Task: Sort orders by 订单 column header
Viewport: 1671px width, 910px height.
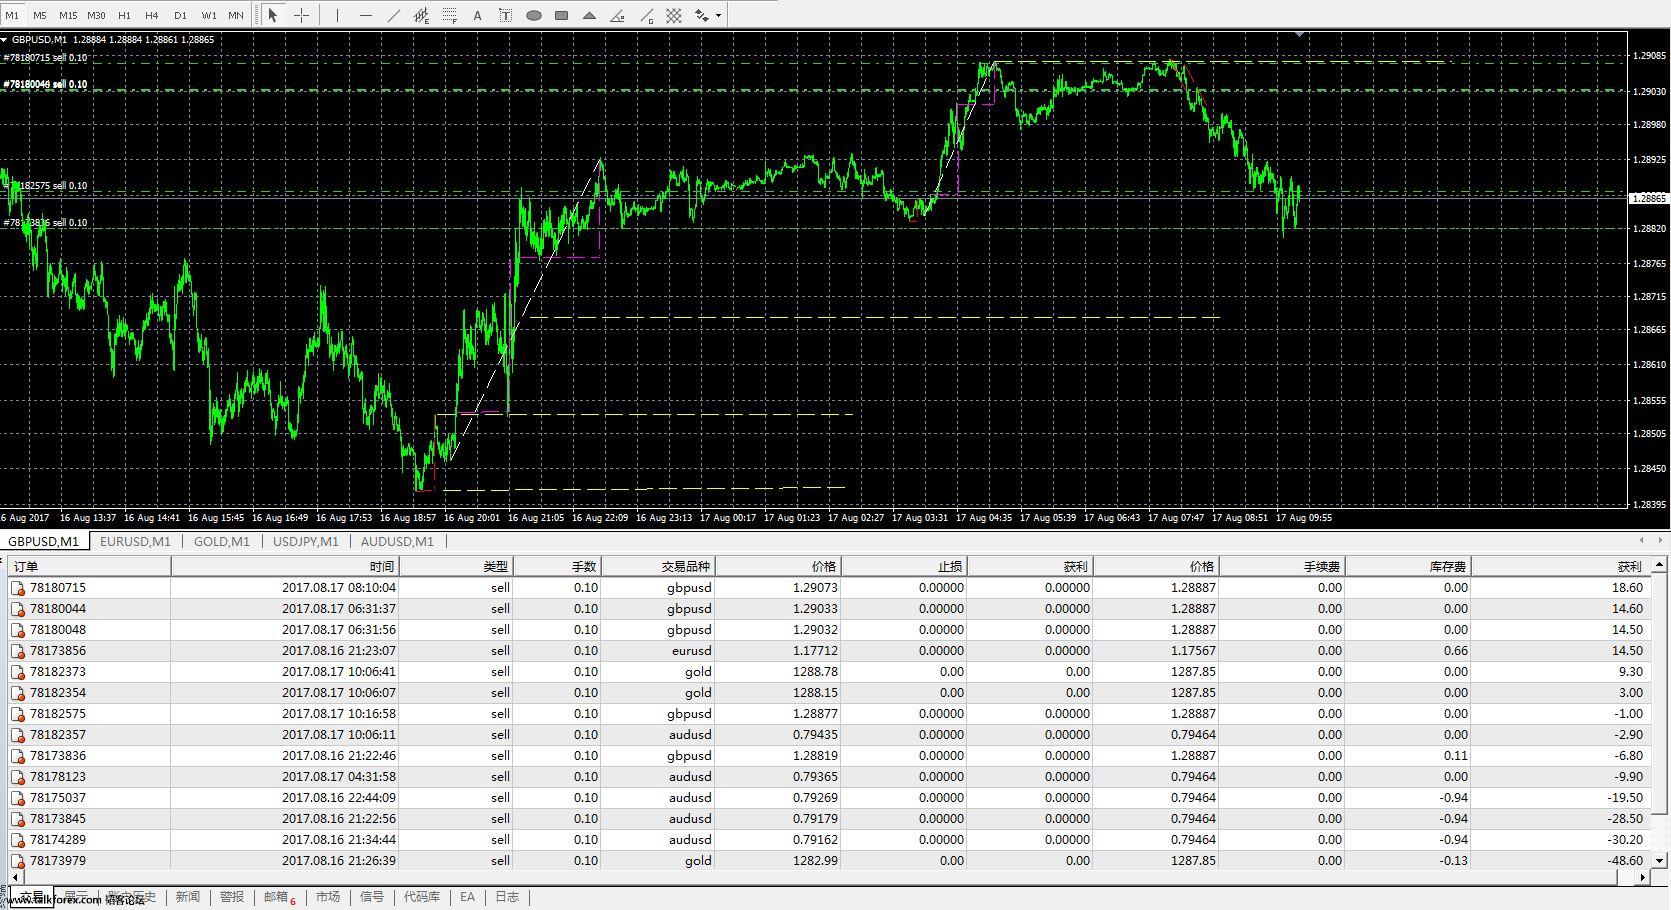Action: pyautogui.click(x=89, y=566)
